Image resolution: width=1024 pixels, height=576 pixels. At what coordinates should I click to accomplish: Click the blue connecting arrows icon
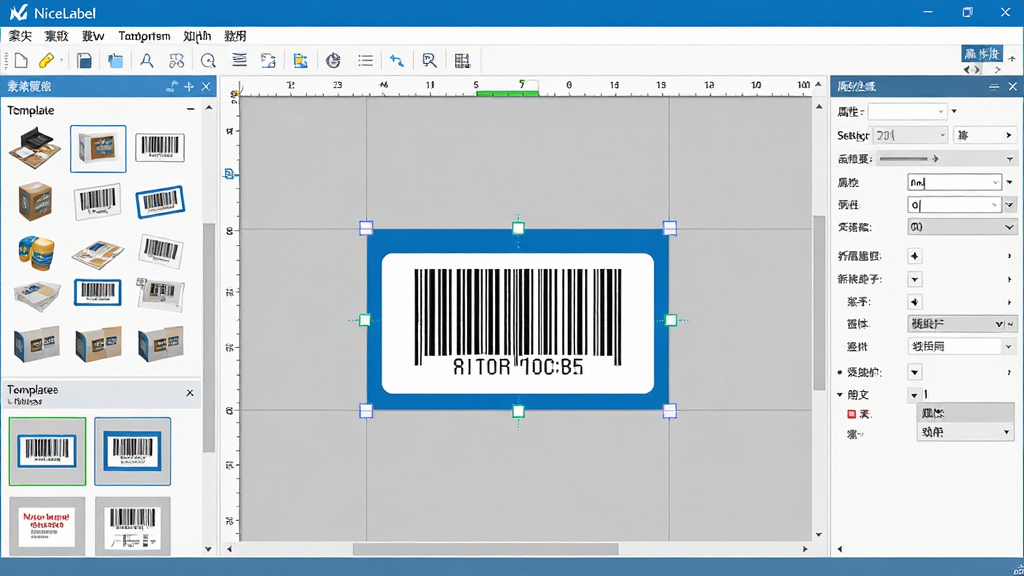(x=396, y=61)
